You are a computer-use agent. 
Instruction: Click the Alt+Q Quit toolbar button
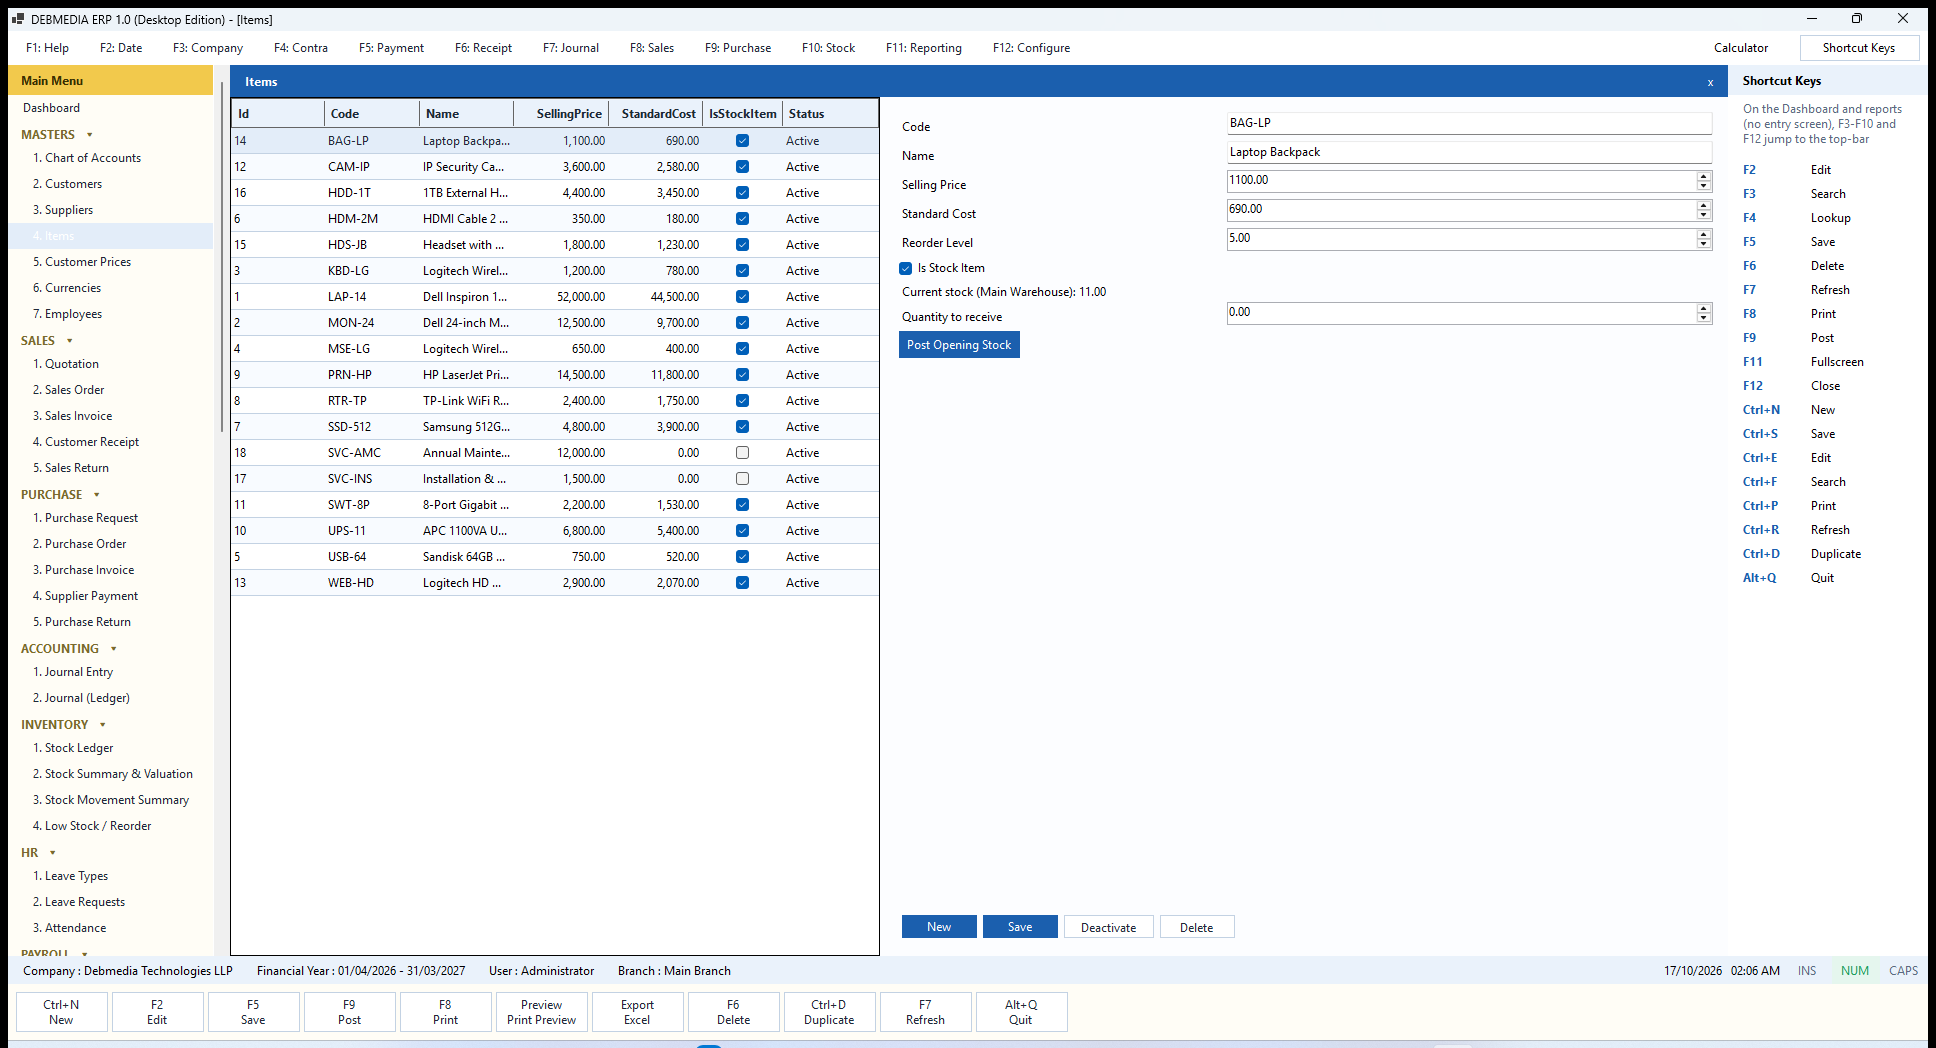point(1021,1012)
